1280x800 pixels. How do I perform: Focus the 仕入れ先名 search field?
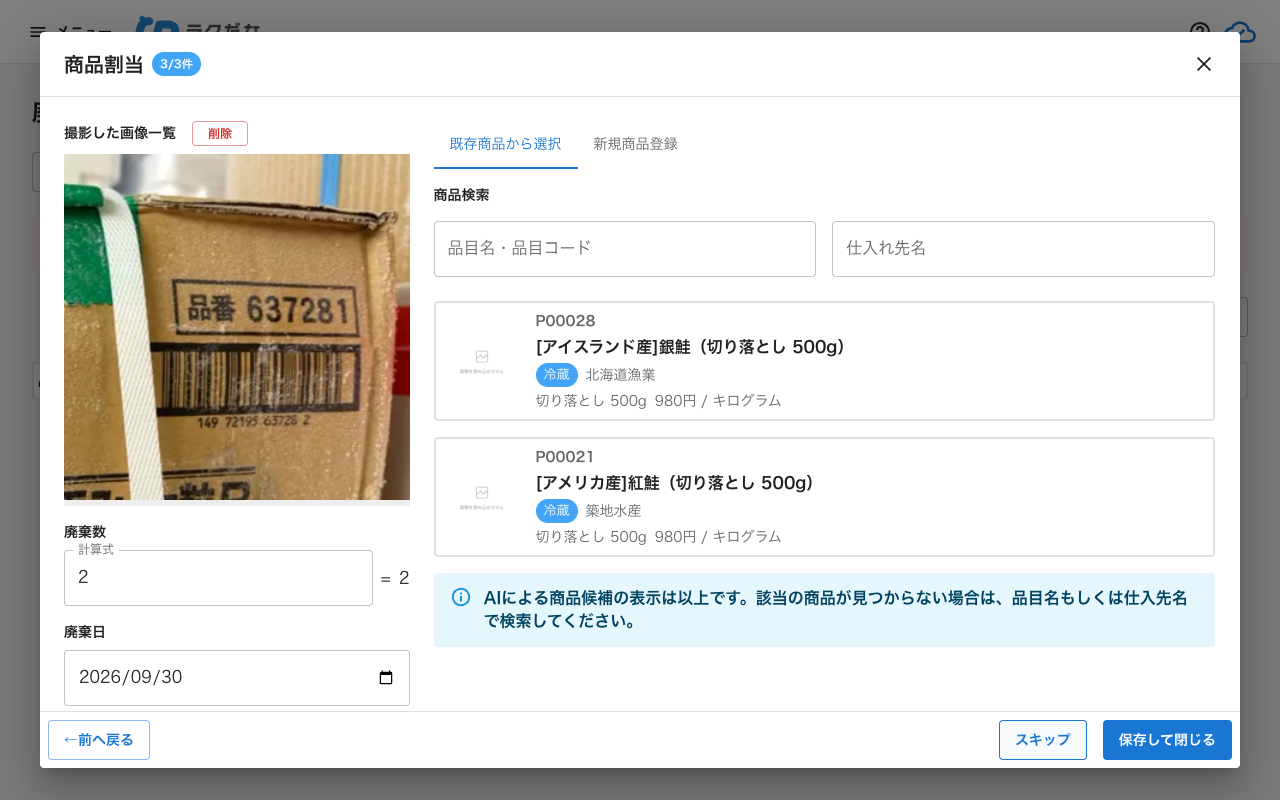[1023, 249]
